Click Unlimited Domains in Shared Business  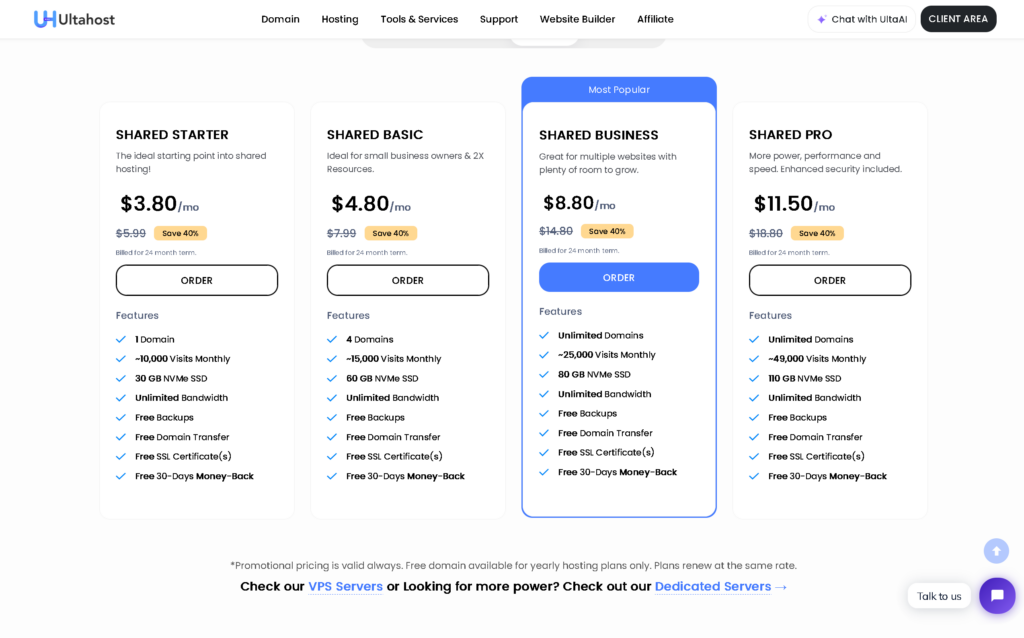coord(601,336)
